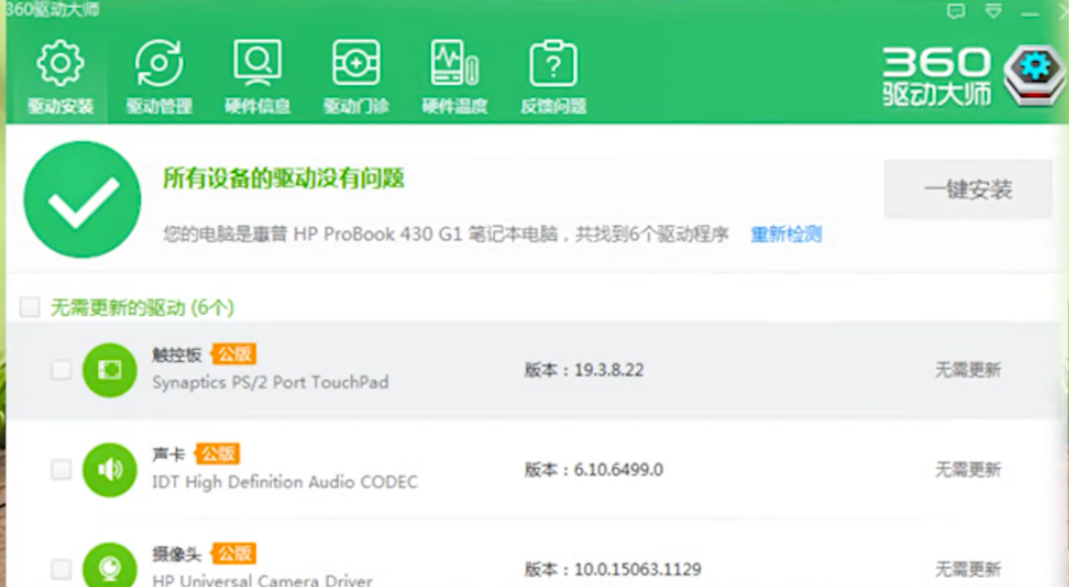Click the 360驱动大师 logo icon
The width and height of the screenshot is (1069, 587).
point(1036,74)
